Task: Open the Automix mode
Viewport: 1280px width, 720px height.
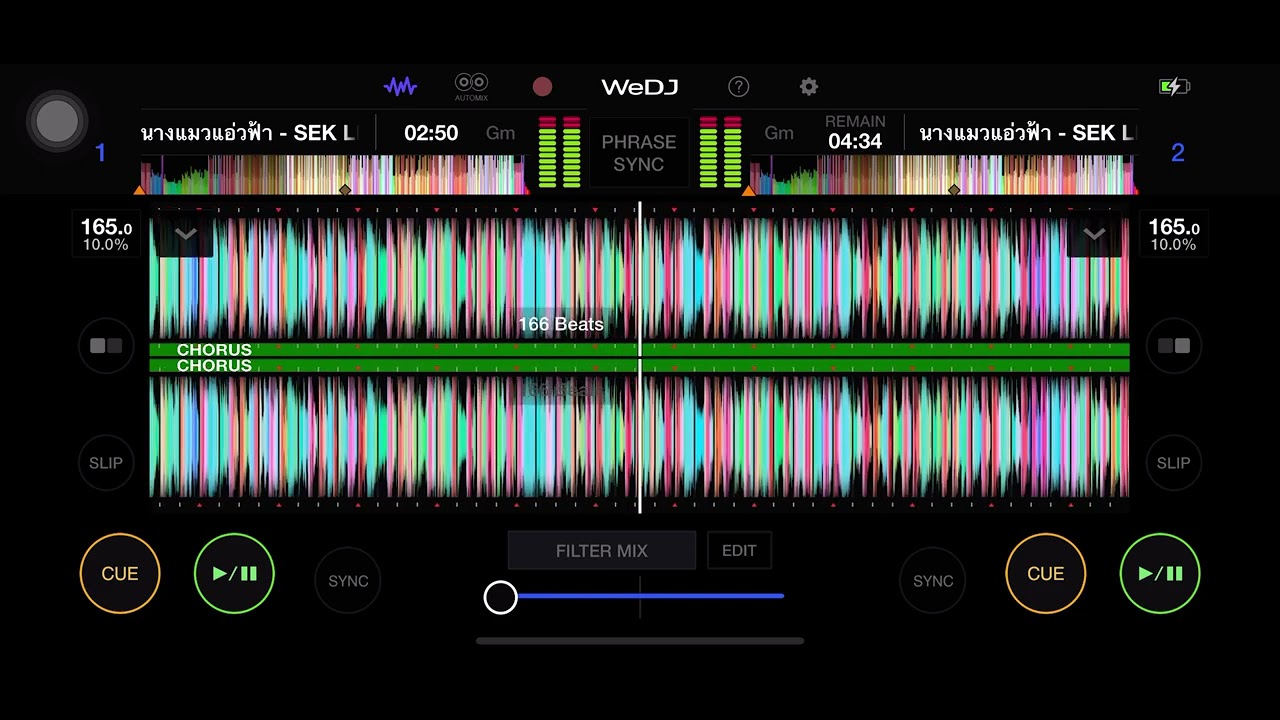Action: click(x=471, y=86)
